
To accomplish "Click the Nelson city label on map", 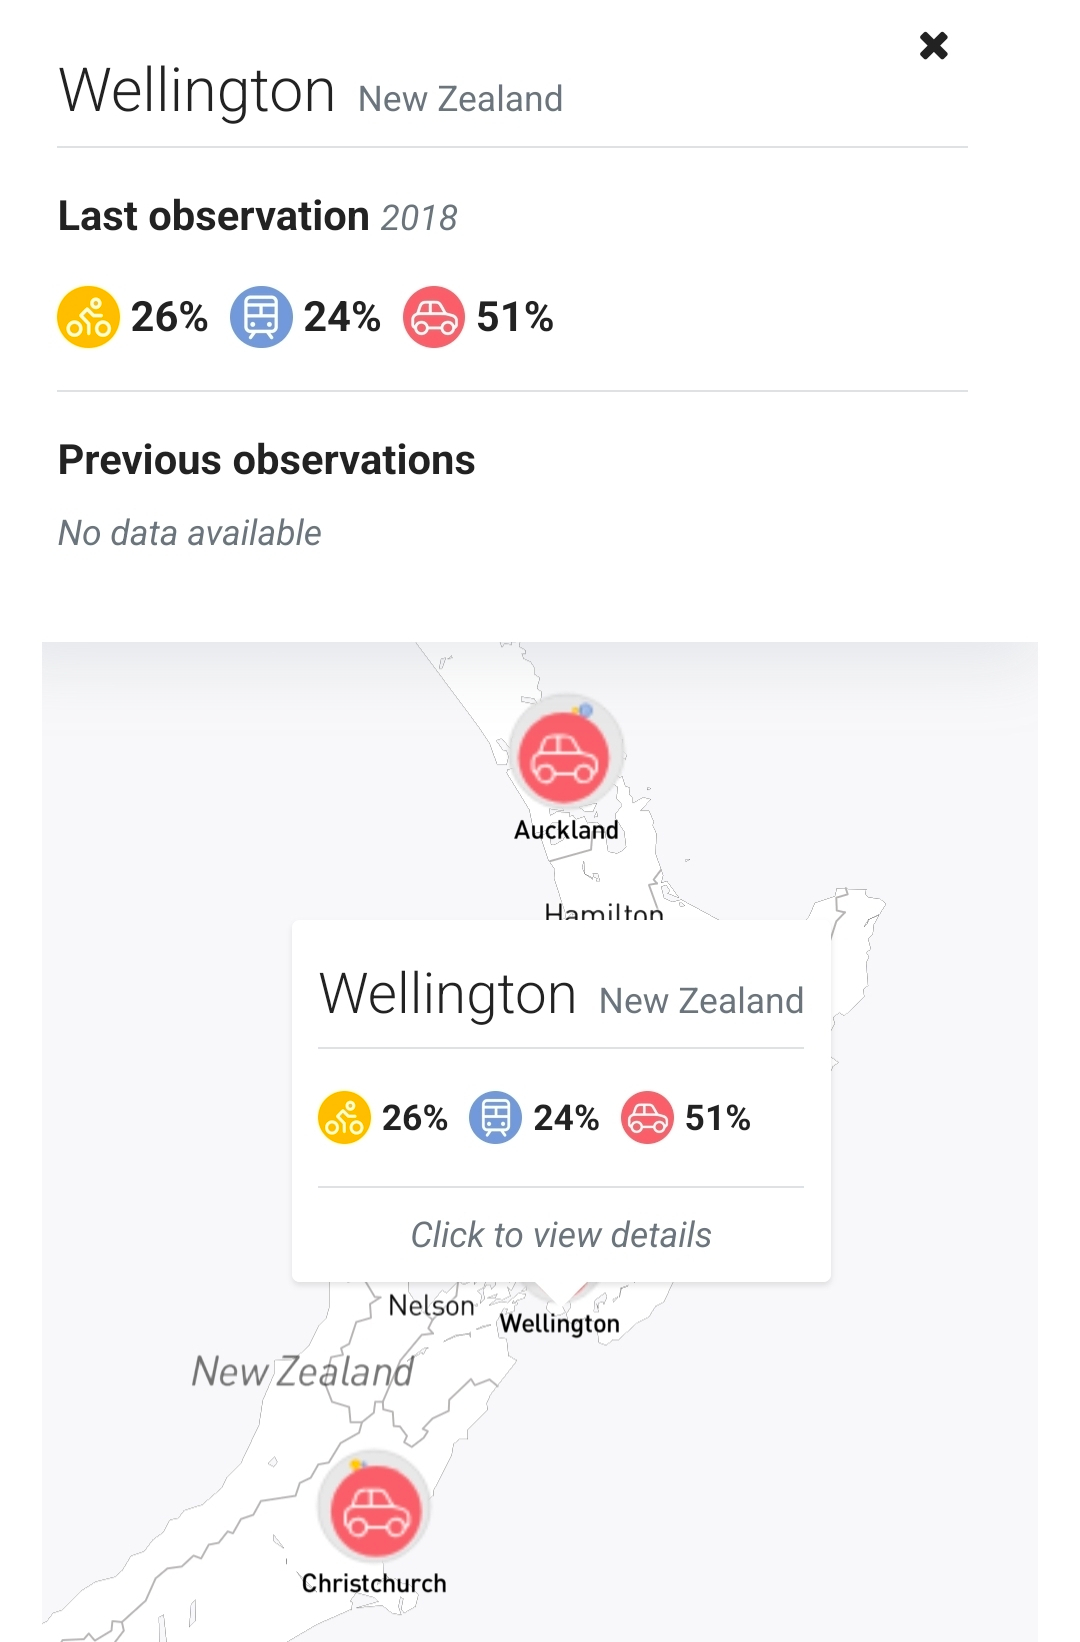I will pos(431,1306).
